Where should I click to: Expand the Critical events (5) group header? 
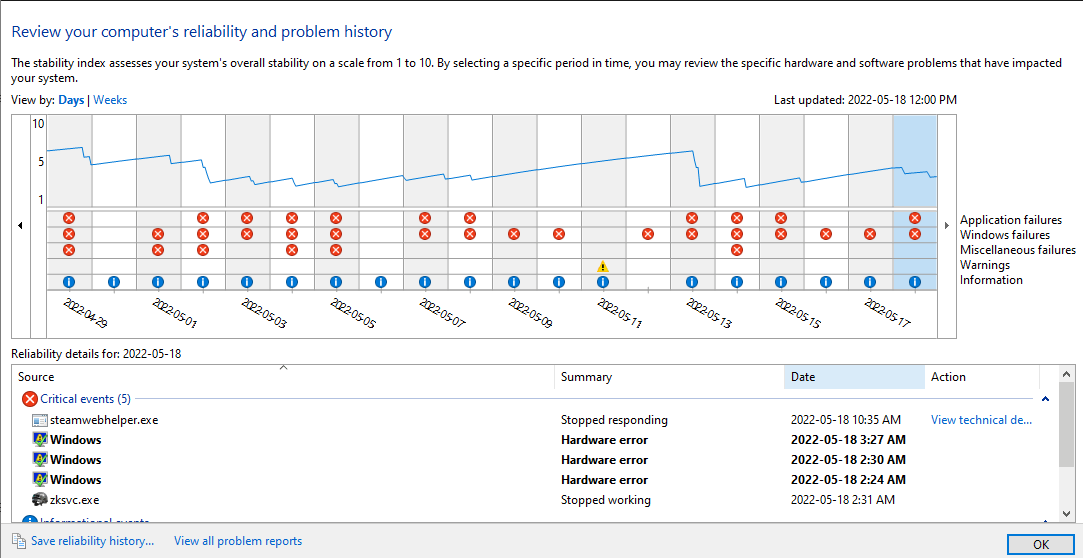pos(86,398)
